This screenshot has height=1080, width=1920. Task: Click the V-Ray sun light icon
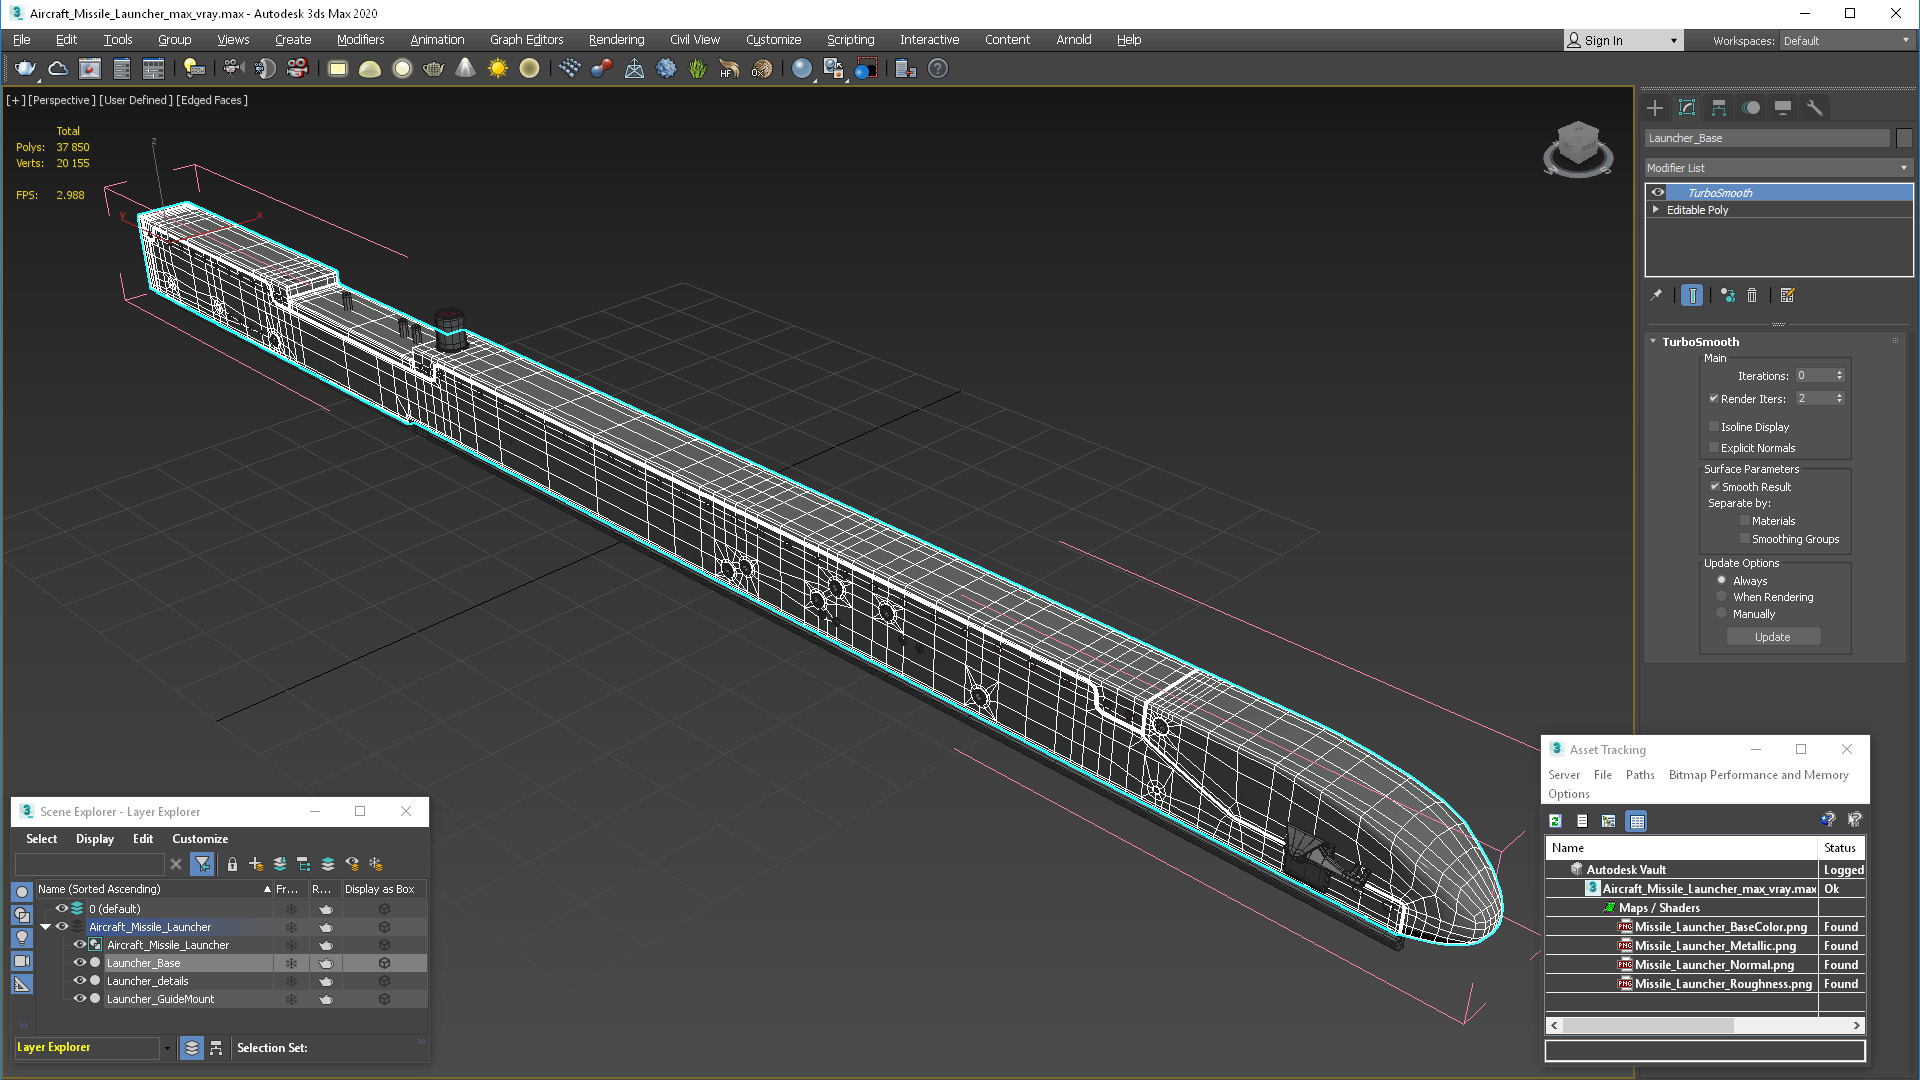click(497, 68)
